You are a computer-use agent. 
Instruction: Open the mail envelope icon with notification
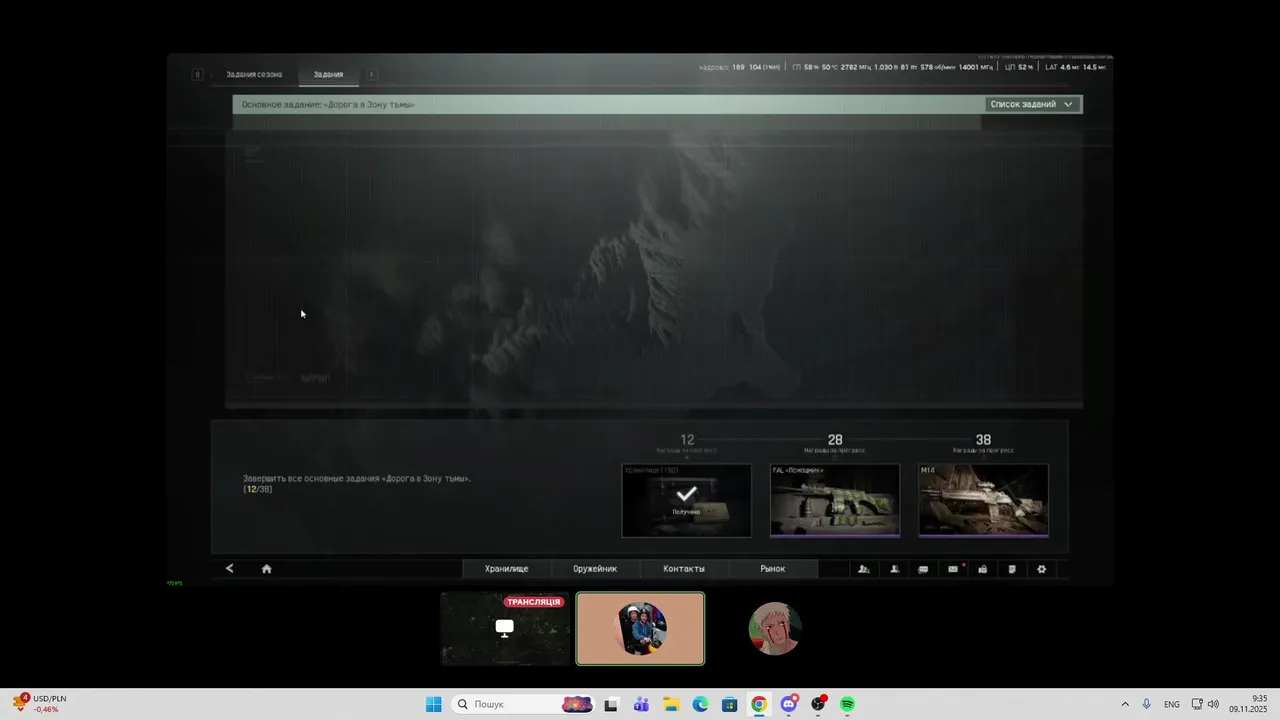click(953, 569)
